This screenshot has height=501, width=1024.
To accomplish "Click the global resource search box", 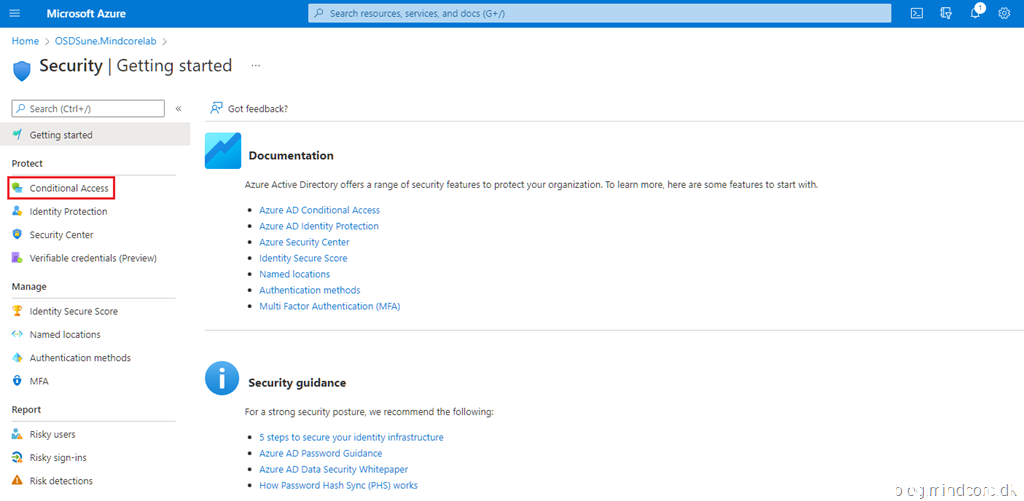I will (x=600, y=13).
